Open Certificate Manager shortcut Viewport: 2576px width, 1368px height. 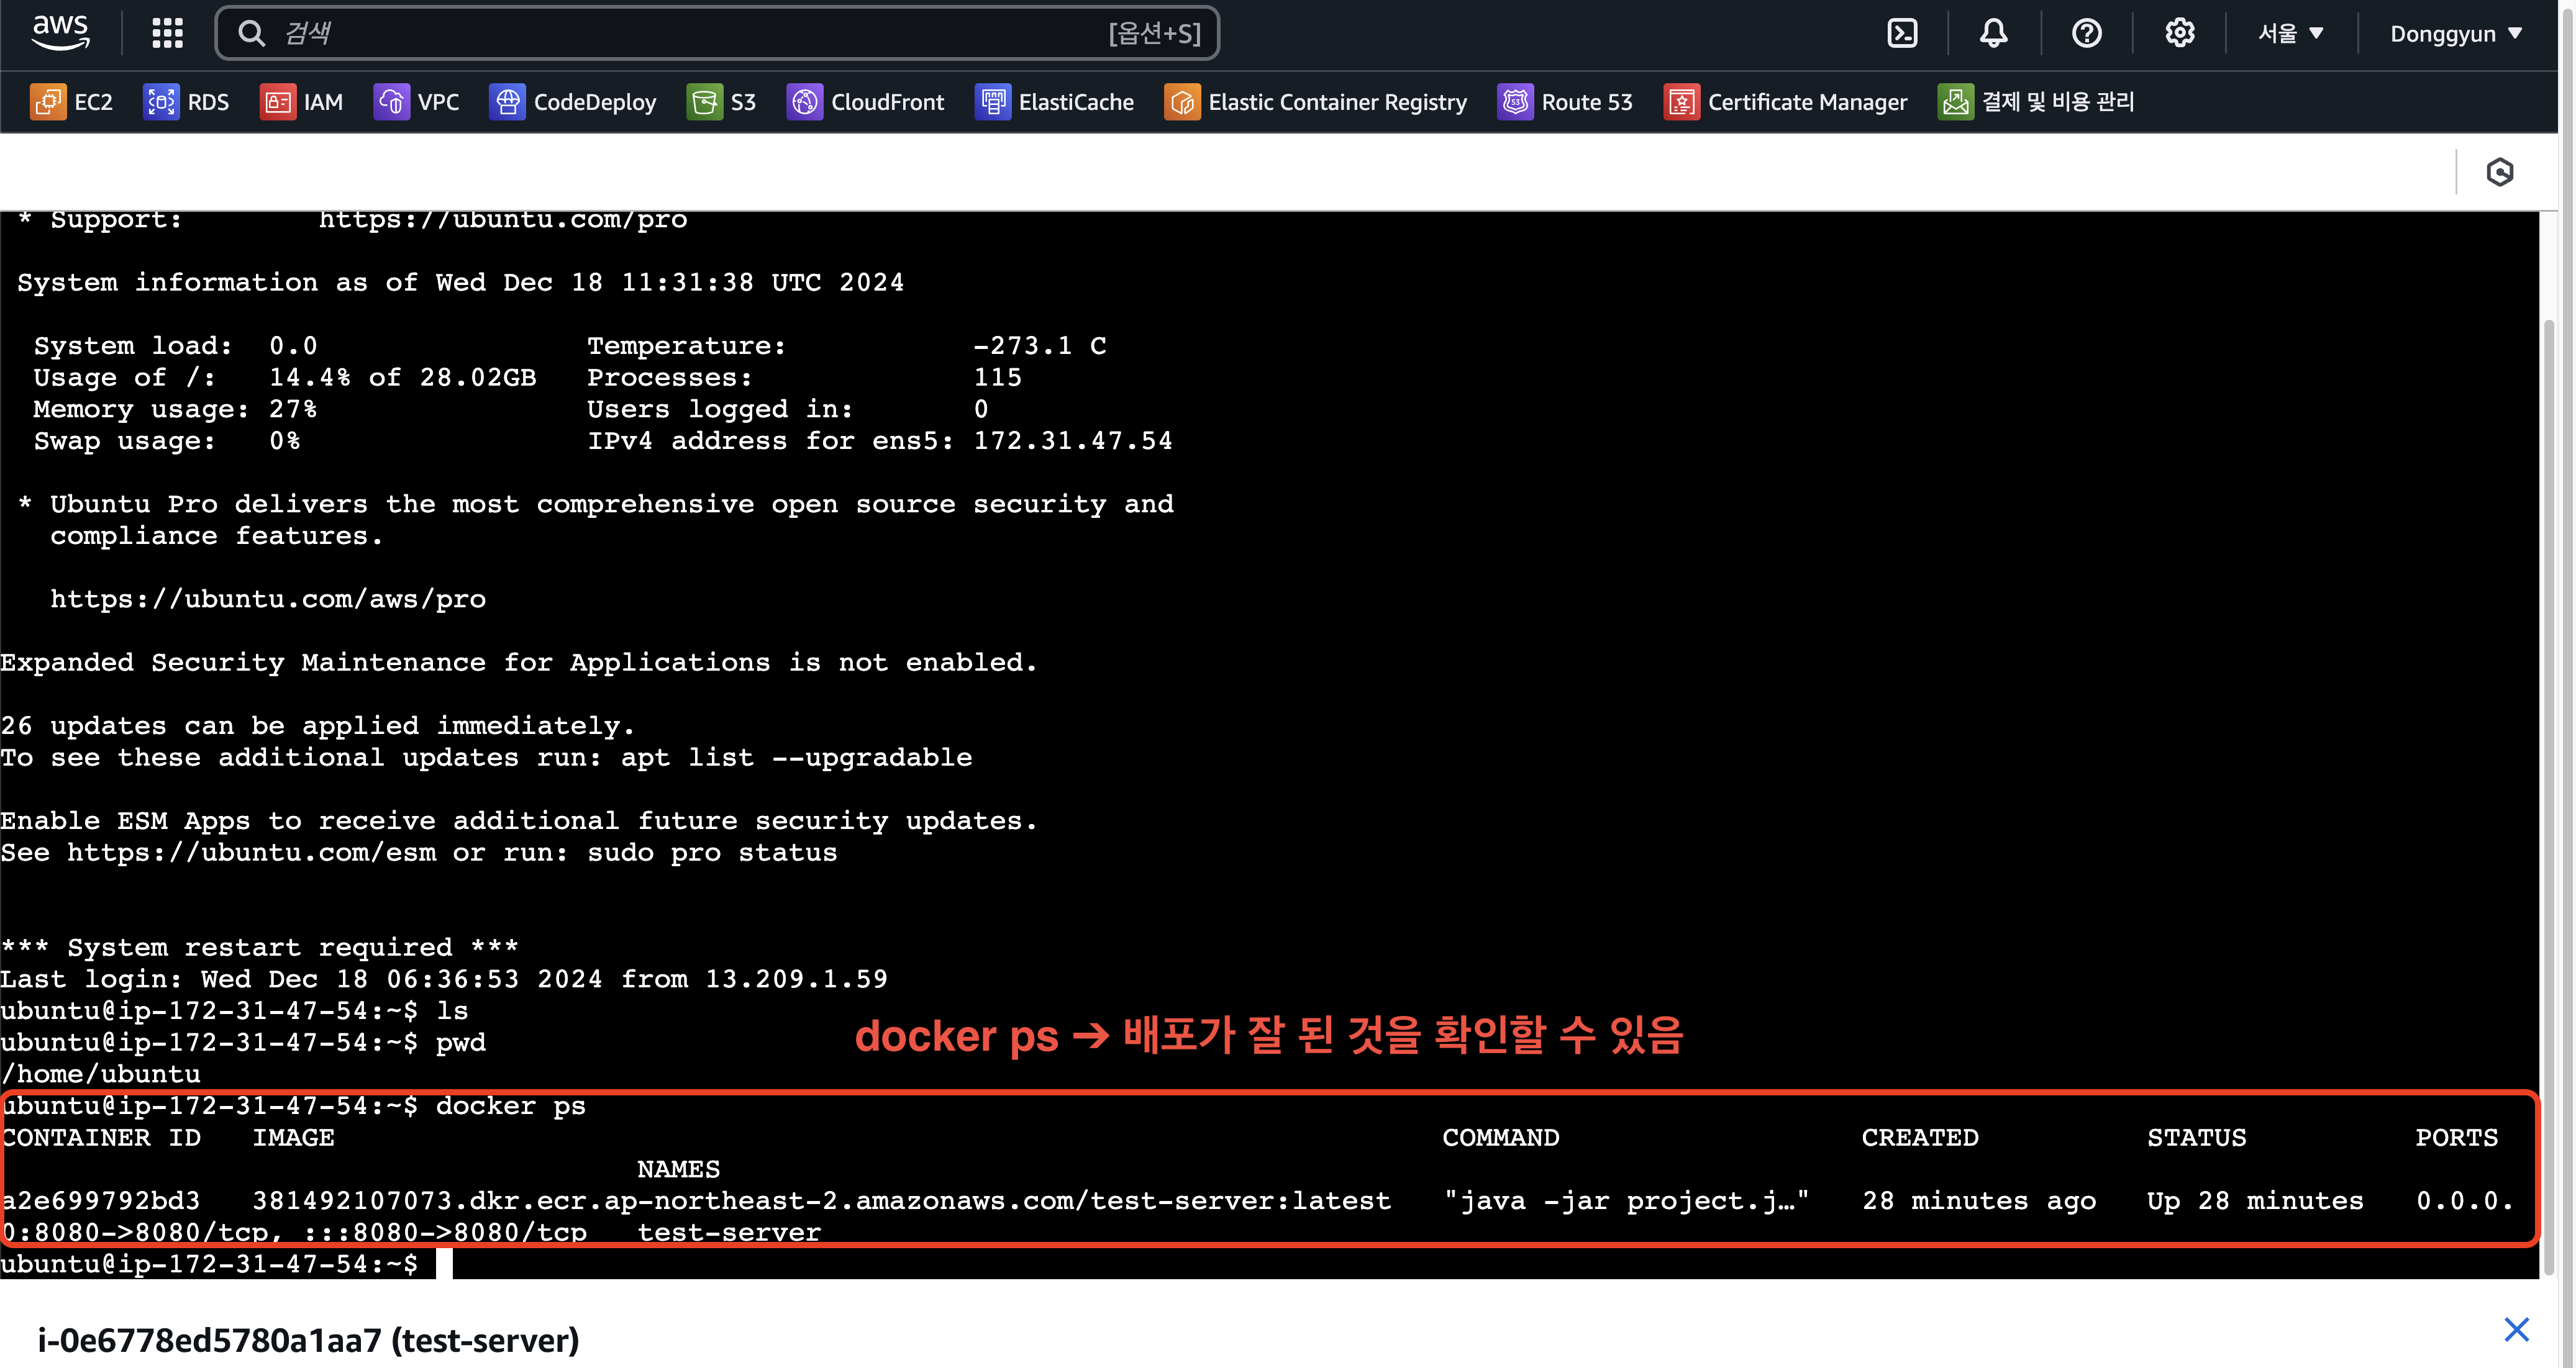(1786, 102)
